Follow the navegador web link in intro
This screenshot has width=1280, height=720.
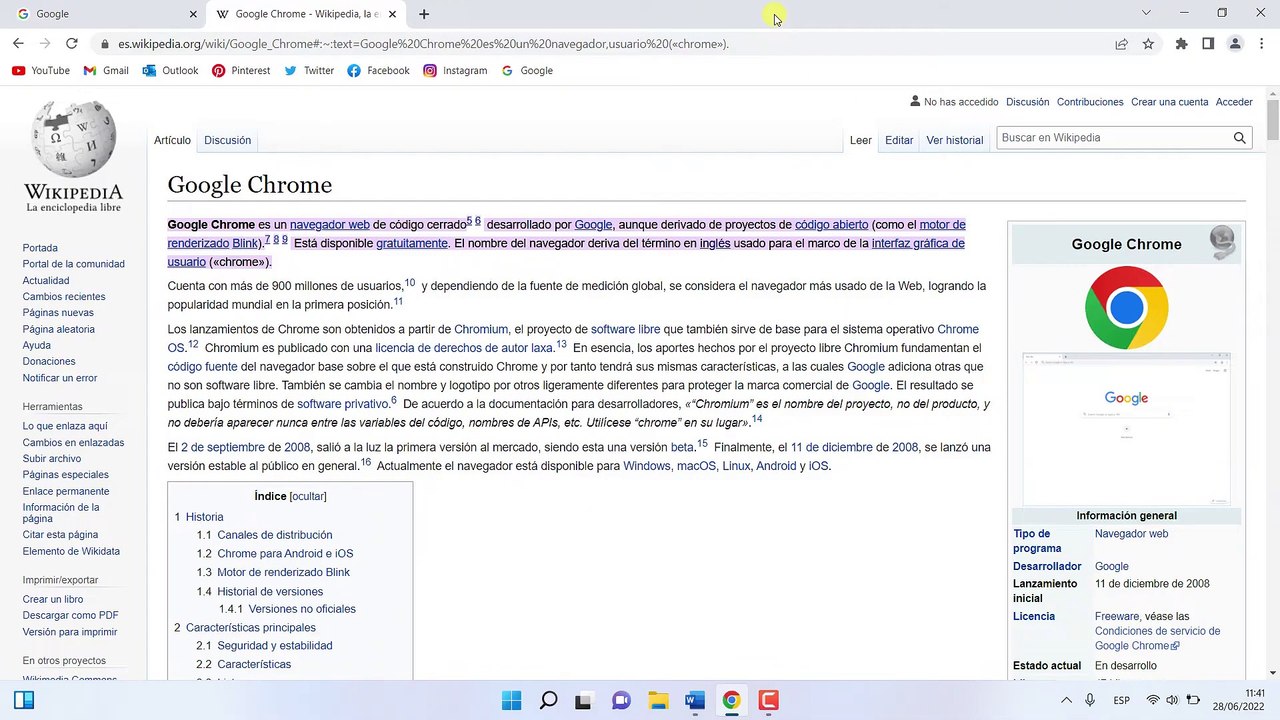click(330, 225)
